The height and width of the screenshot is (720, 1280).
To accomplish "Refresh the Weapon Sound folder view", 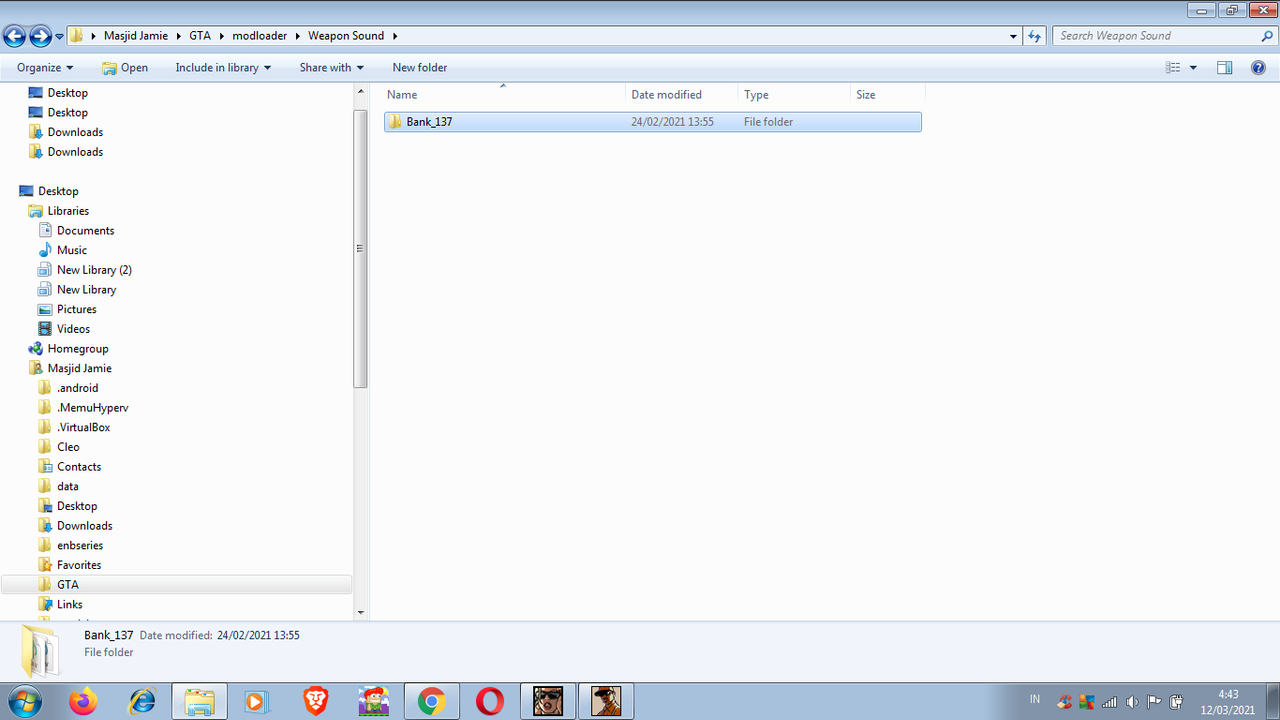I will (x=1035, y=36).
